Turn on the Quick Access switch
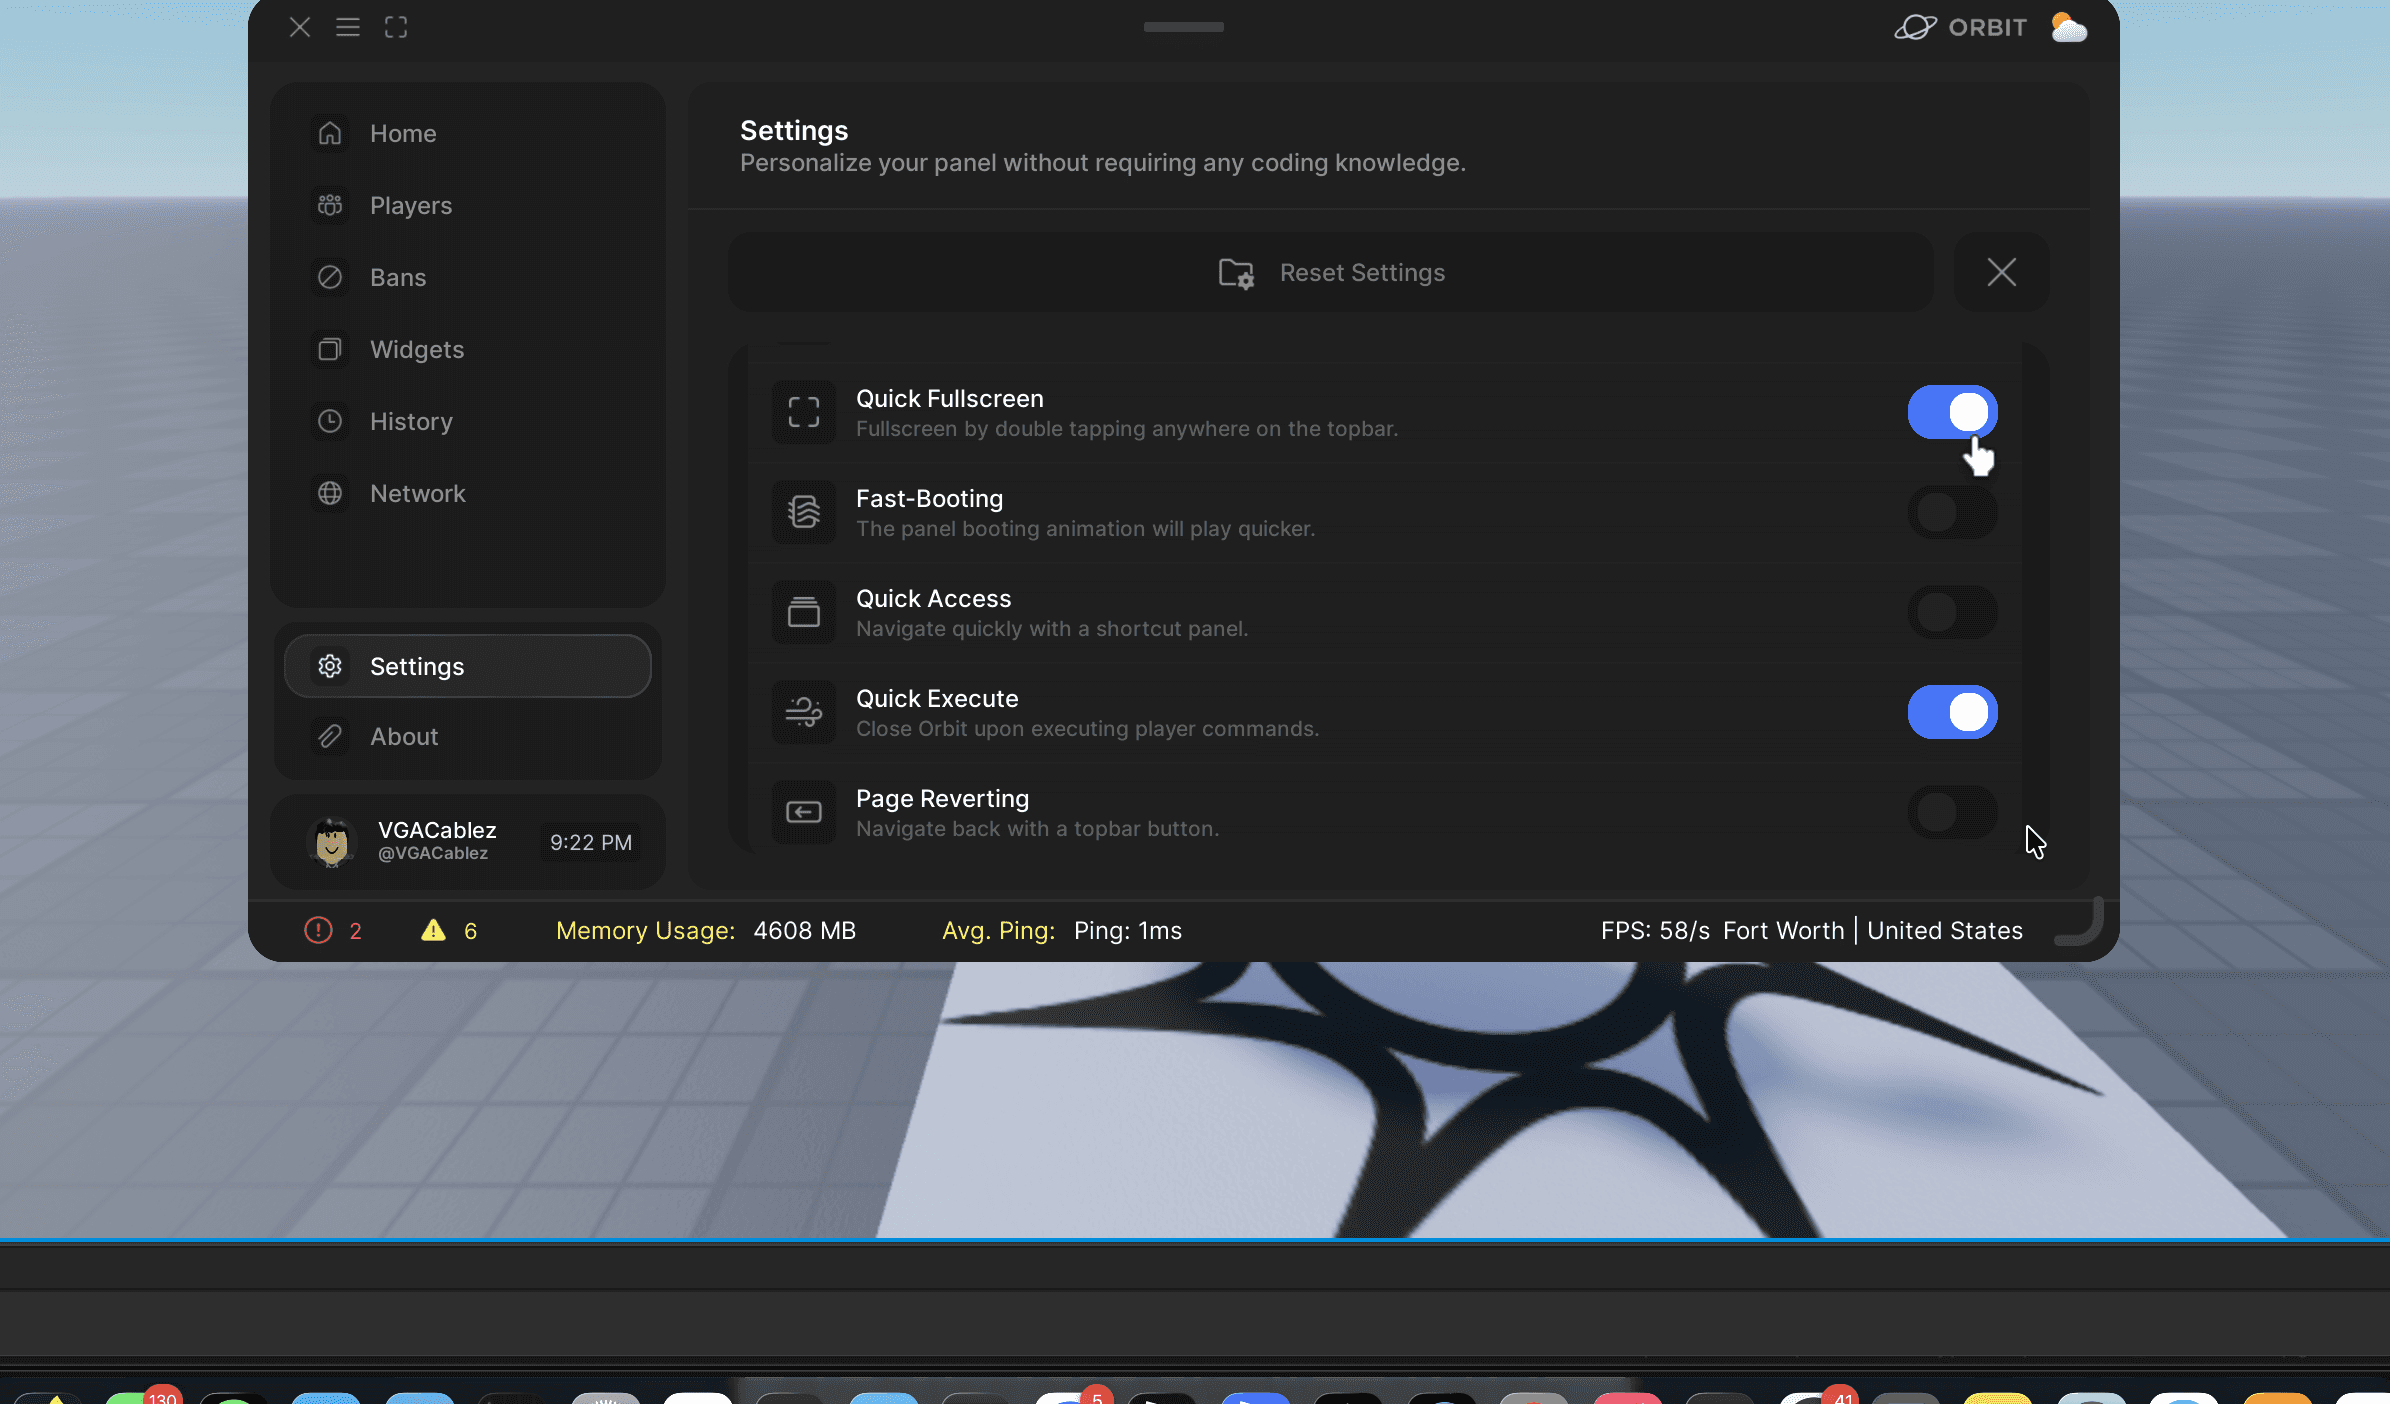 1952,612
